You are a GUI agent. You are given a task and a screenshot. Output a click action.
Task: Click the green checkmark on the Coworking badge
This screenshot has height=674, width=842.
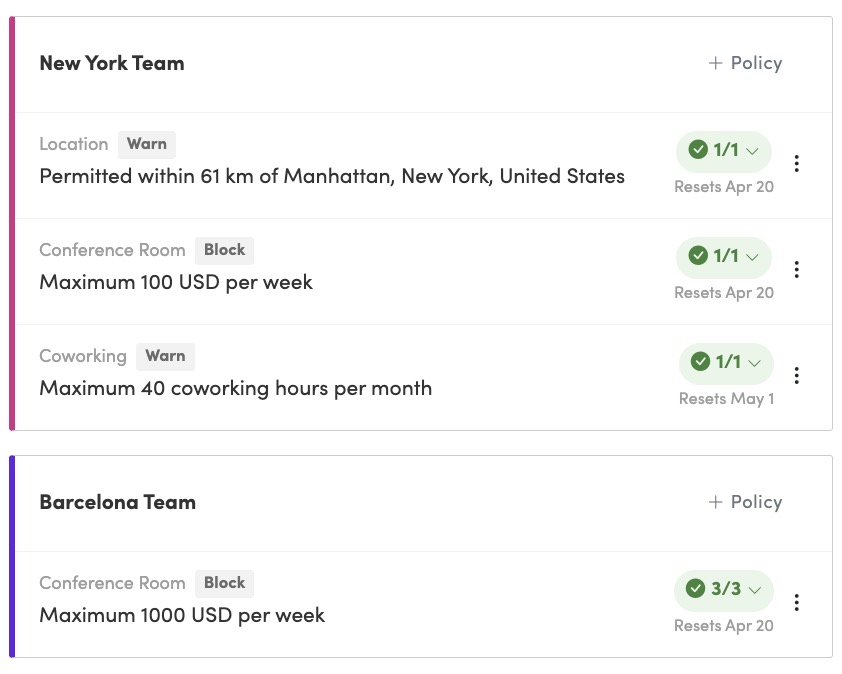click(x=701, y=362)
